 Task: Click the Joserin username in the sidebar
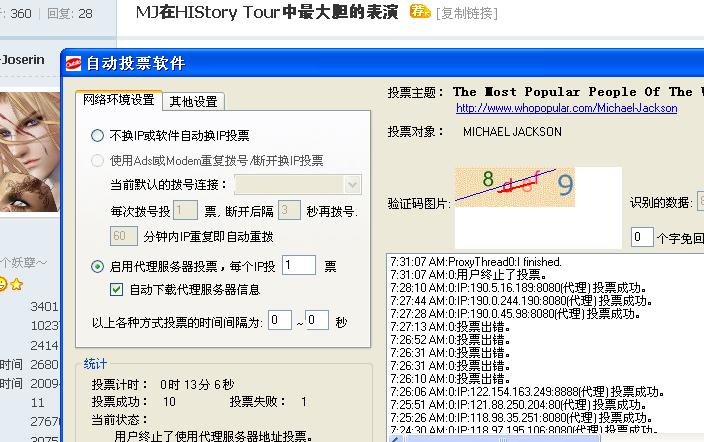click(22, 60)
